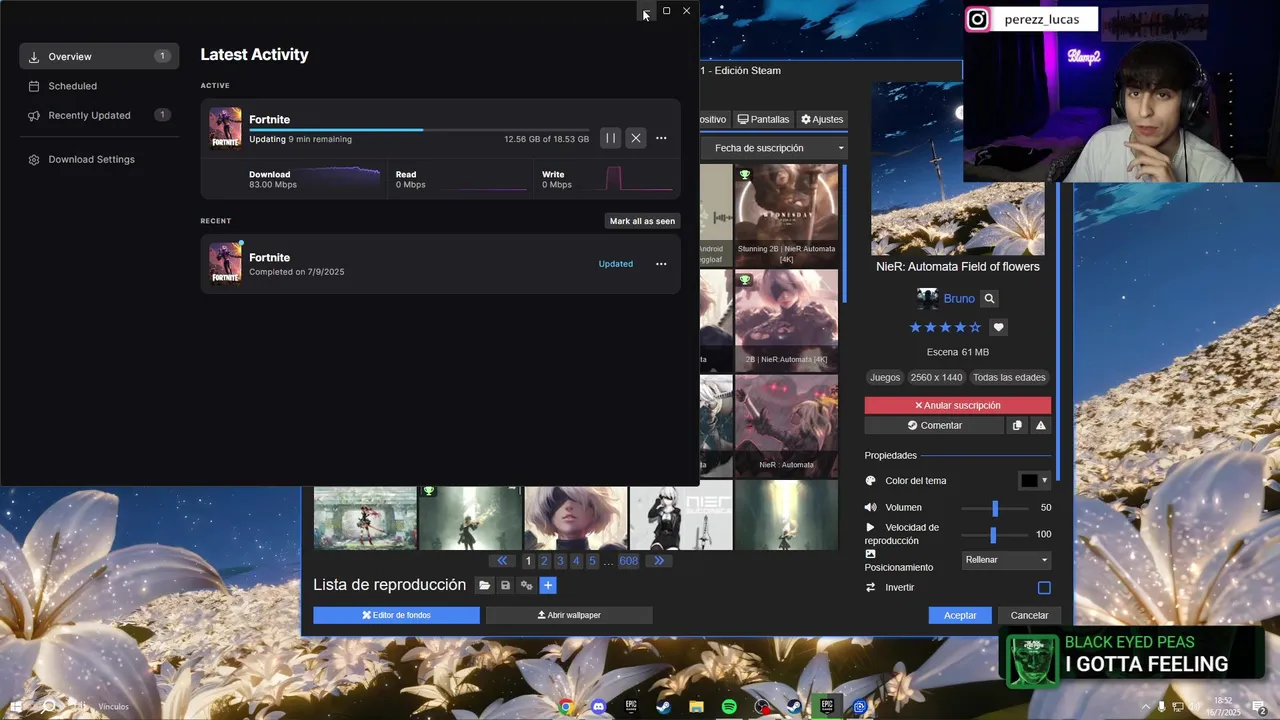Screen dimensions: 1280x720
Task: Toggle the Invertir checkbox
Action: click(1044, 588)
